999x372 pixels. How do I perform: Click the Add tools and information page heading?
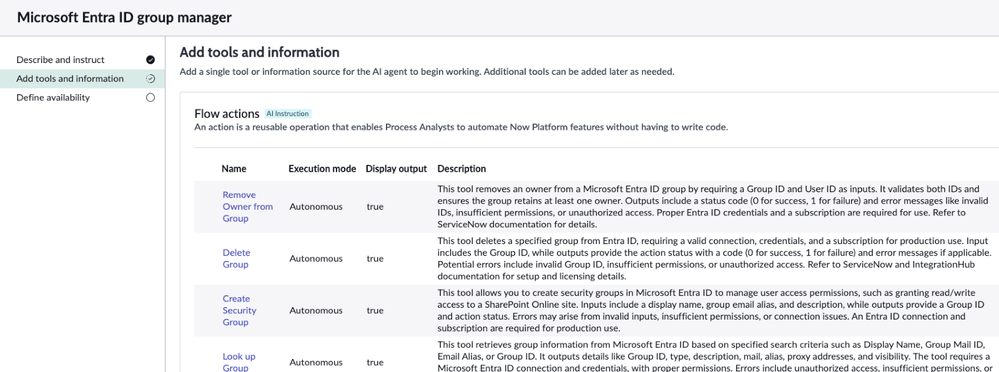click(x=259, y=52)
